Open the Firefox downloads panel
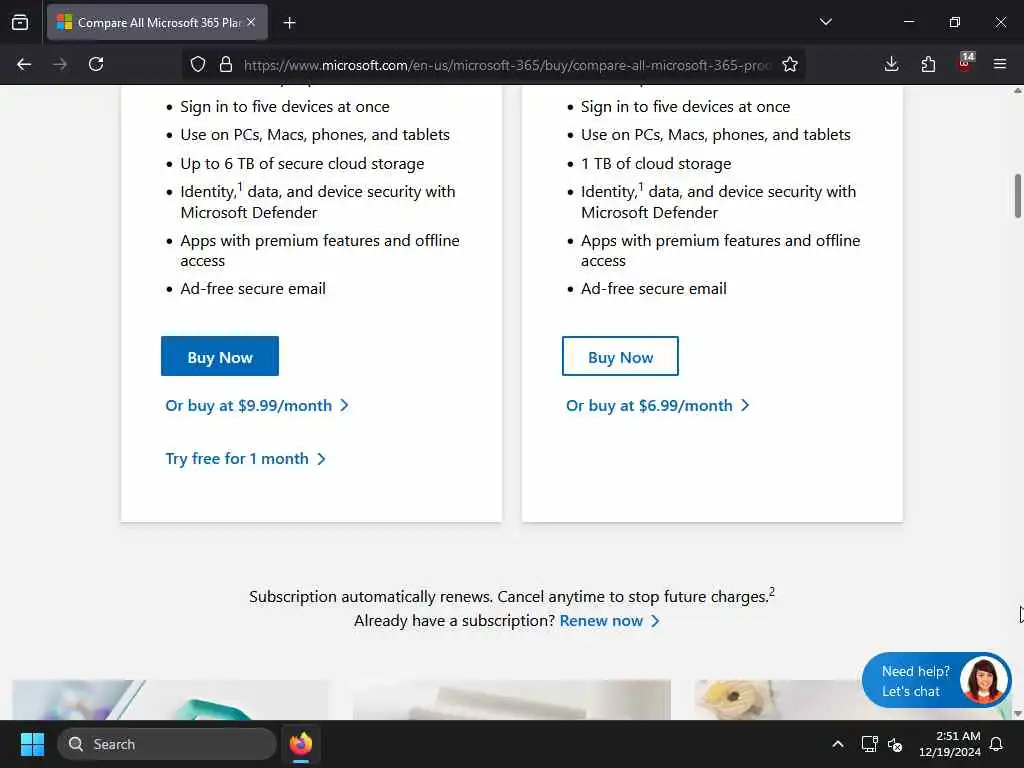This screenshot has height=768, width=1024. pyautogui.click(x=891, y=64)
